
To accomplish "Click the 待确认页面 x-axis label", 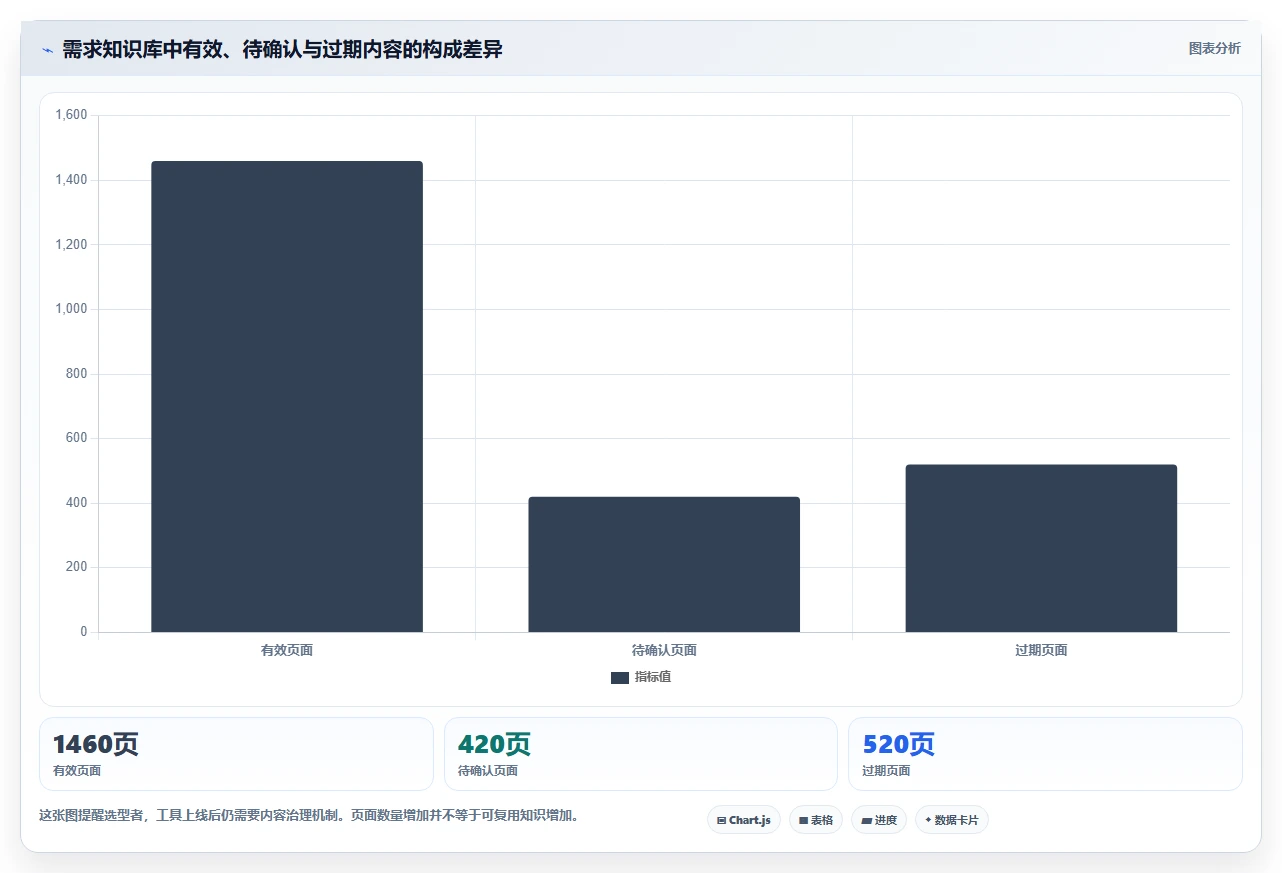I will pos(664,651).
